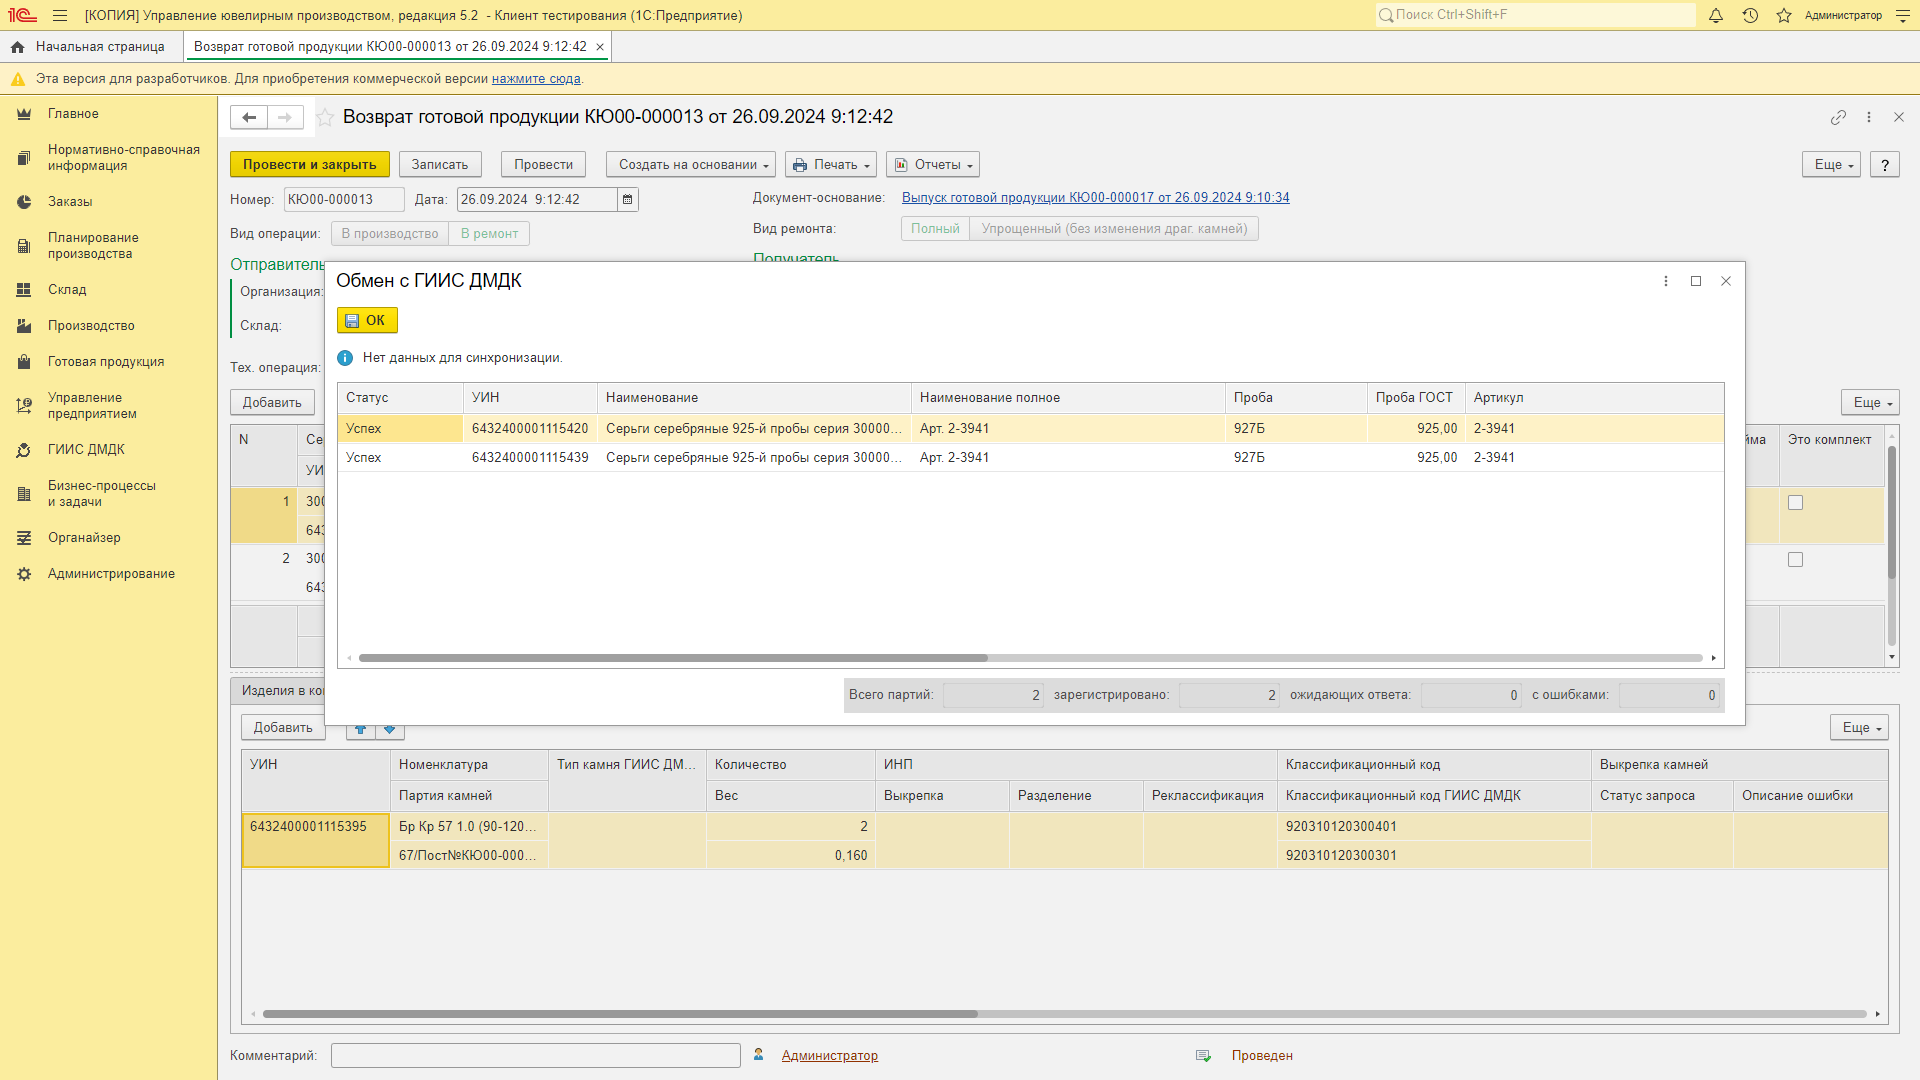Click the Провести button
Viewport: 1920px width, 1080px height.
(544, 165)
